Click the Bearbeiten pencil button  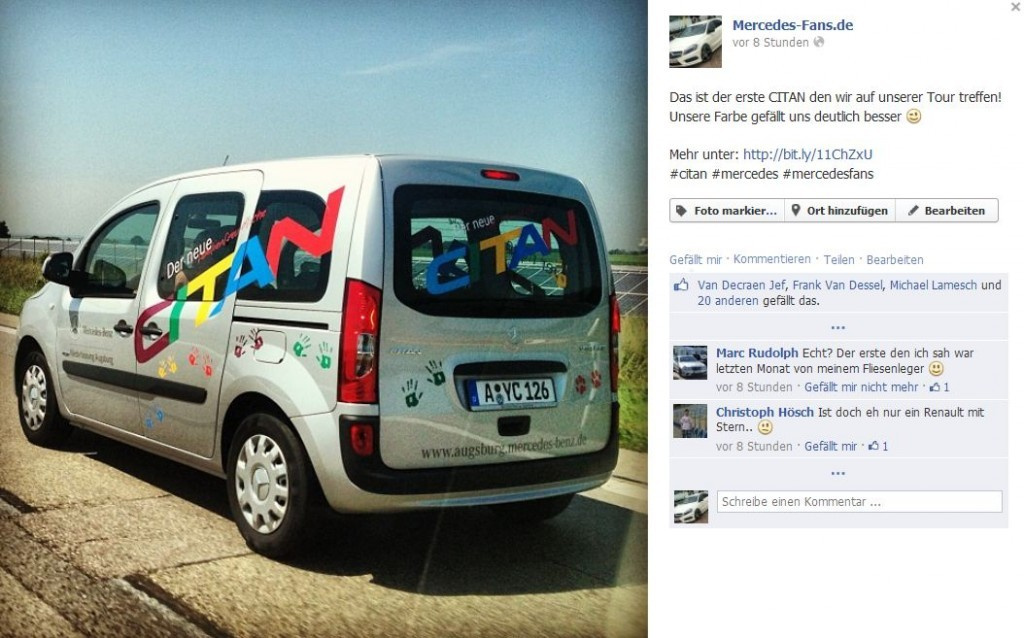[x=946, y=210]
